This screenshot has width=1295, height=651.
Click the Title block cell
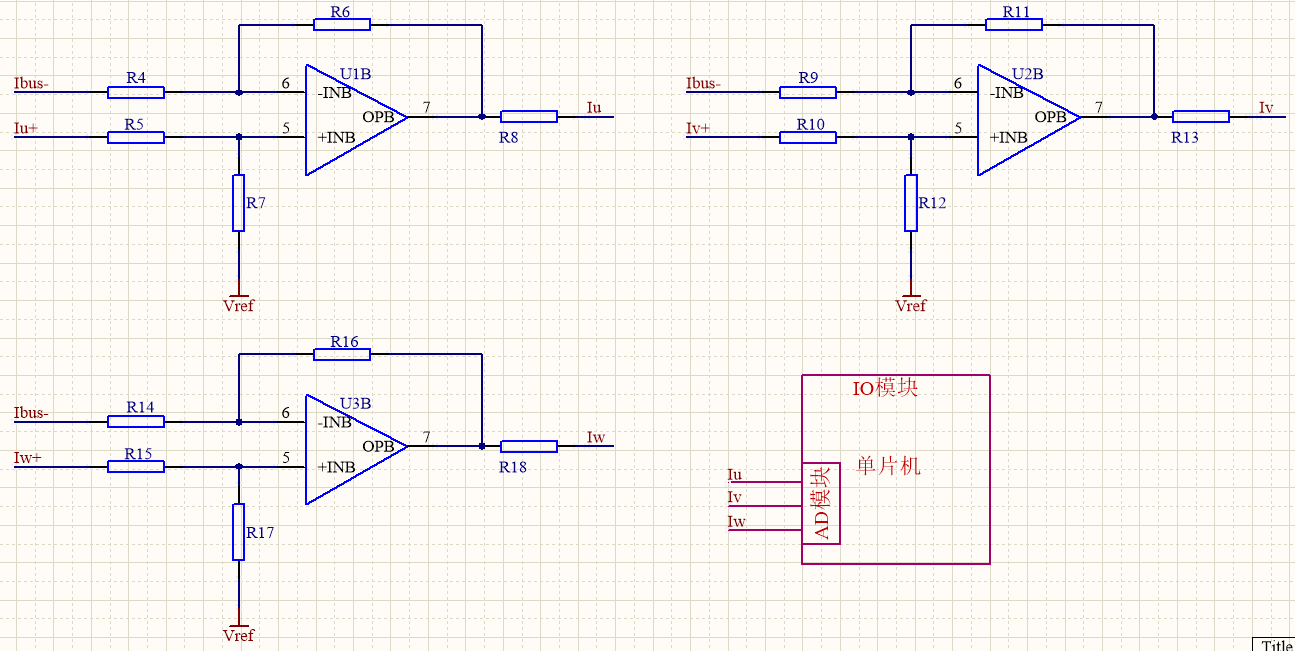point(1274,643)
